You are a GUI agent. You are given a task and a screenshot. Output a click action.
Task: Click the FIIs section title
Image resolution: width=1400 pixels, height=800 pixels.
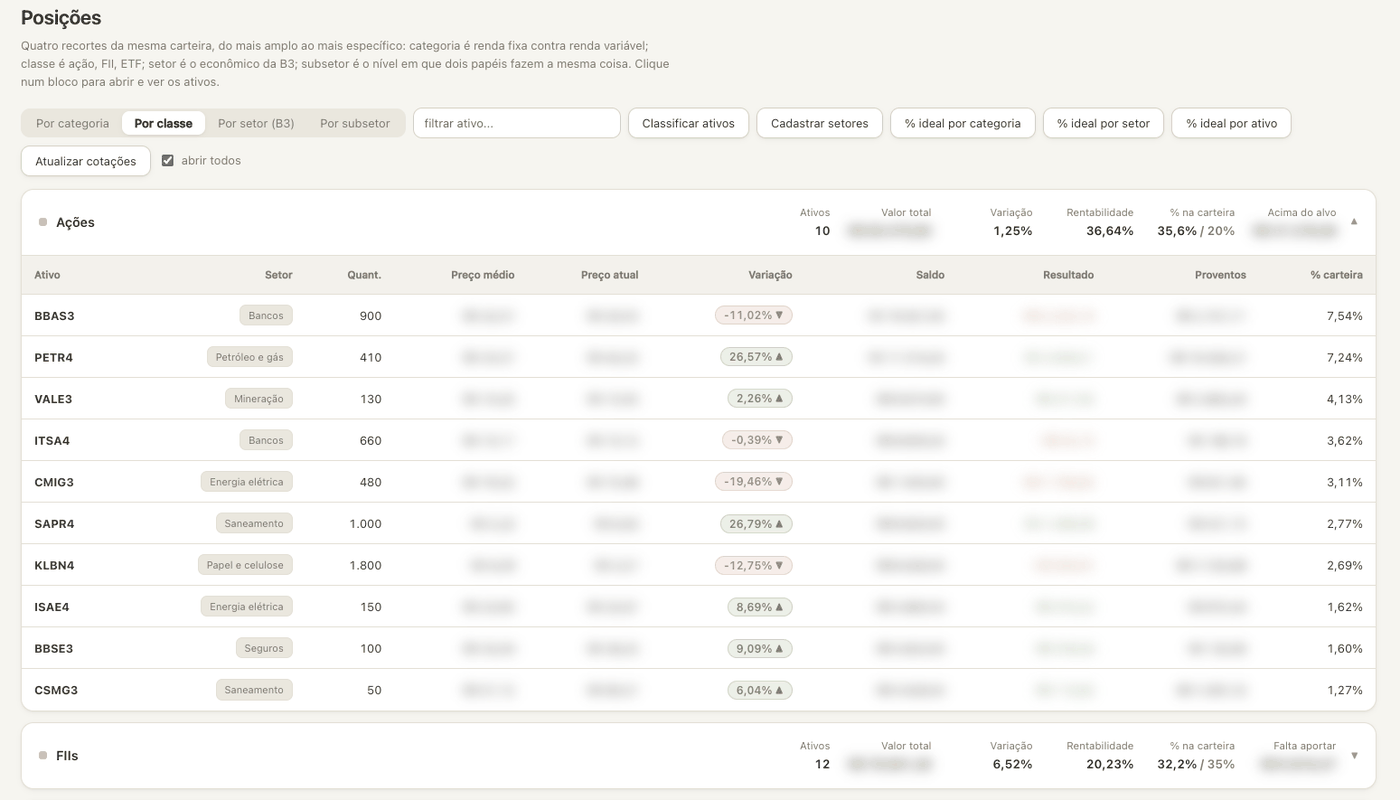67,756
